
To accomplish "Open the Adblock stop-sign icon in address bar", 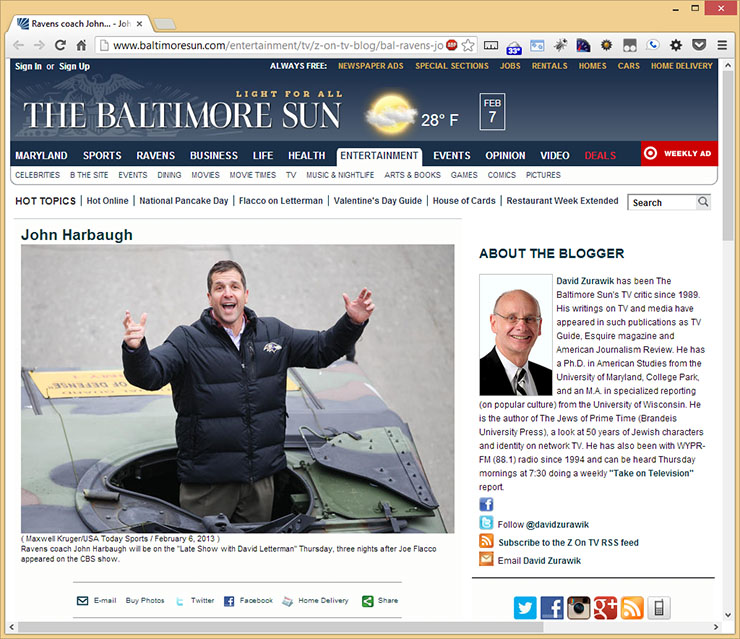I will click(452, 45).
